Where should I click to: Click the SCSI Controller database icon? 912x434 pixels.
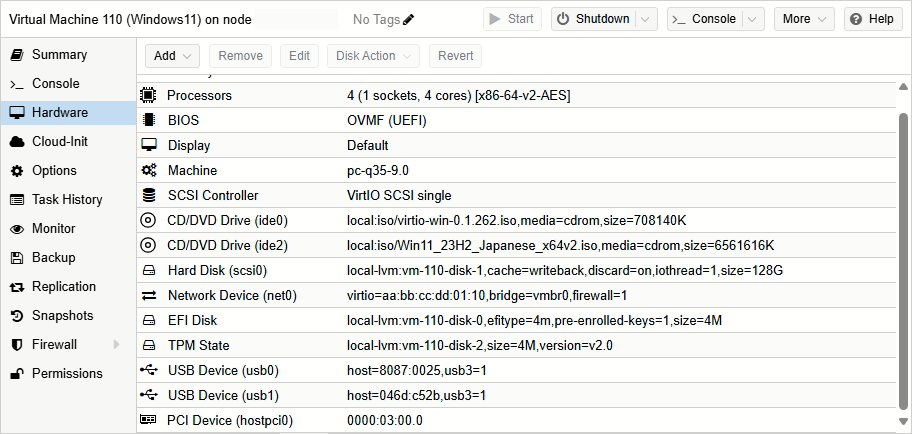pyautogui.click(x=149, y=195)
